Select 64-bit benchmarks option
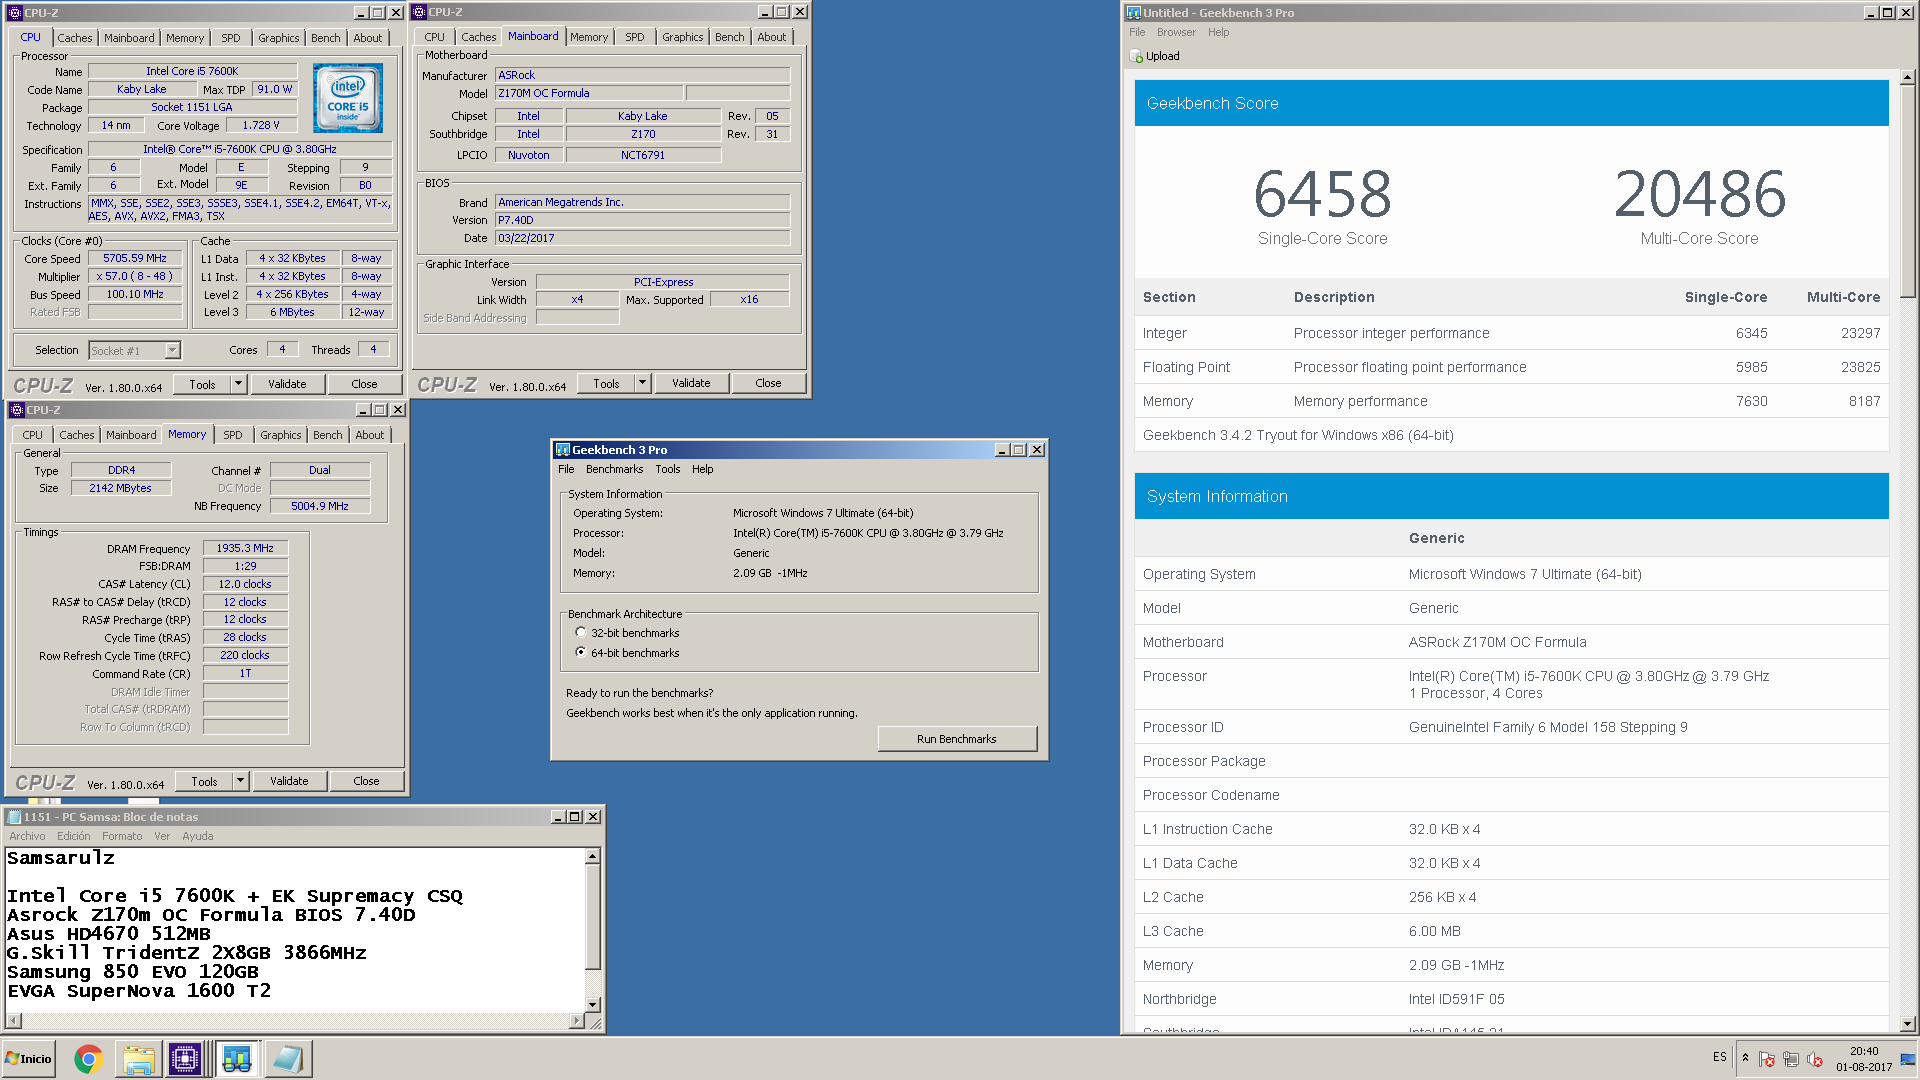 pyautogui.click(x=581, y=653)
